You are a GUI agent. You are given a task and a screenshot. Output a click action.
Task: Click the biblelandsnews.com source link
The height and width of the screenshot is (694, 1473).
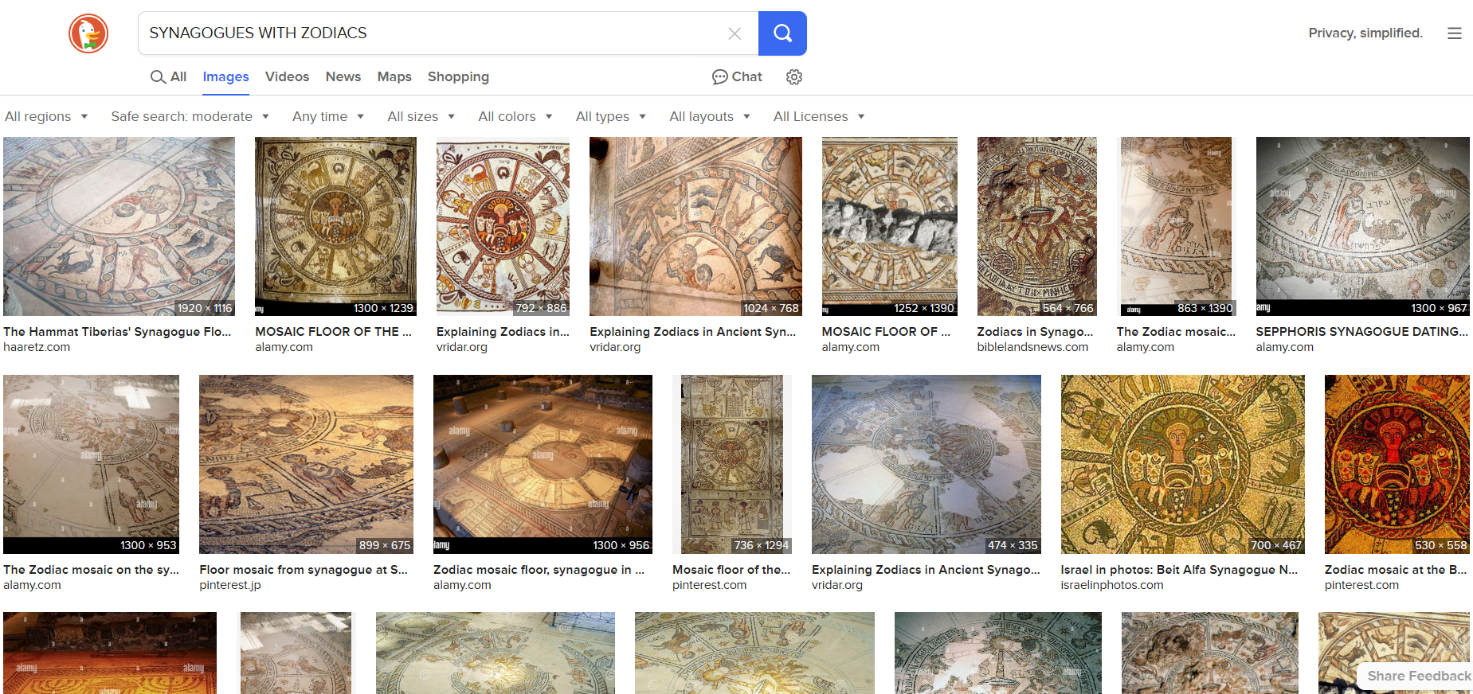click(x=1033, y=348)
